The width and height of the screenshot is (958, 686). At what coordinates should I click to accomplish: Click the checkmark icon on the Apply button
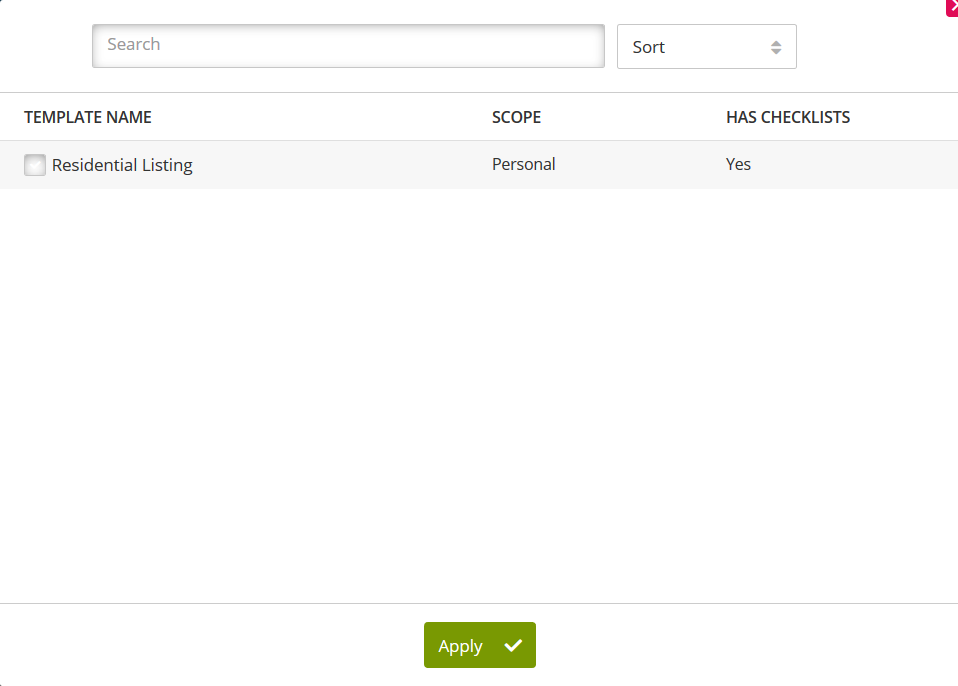click(x=513, y=645)
